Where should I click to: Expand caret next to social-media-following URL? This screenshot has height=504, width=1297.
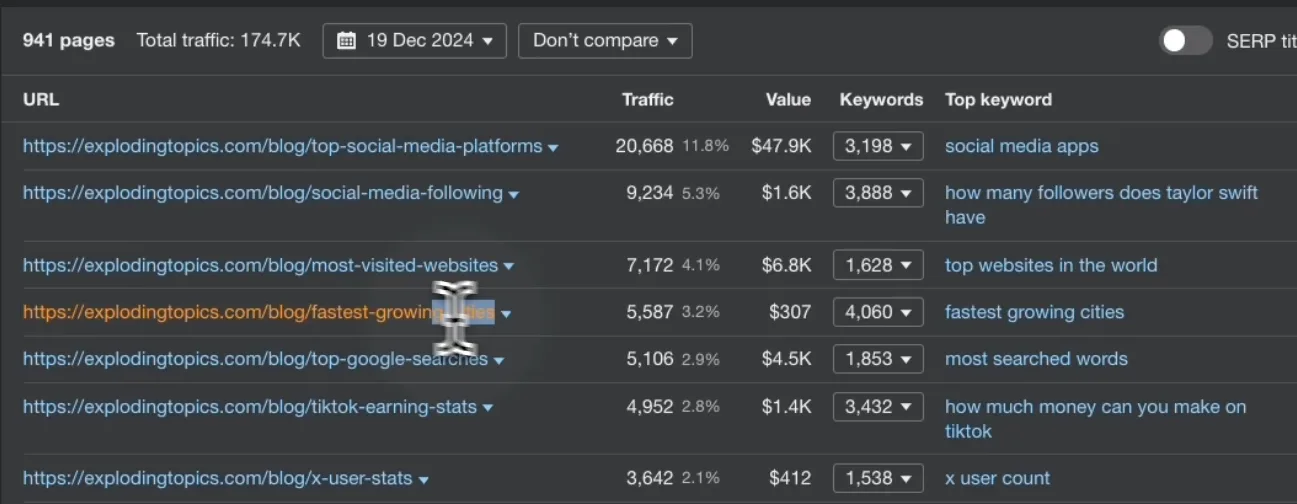coord(514,195)
